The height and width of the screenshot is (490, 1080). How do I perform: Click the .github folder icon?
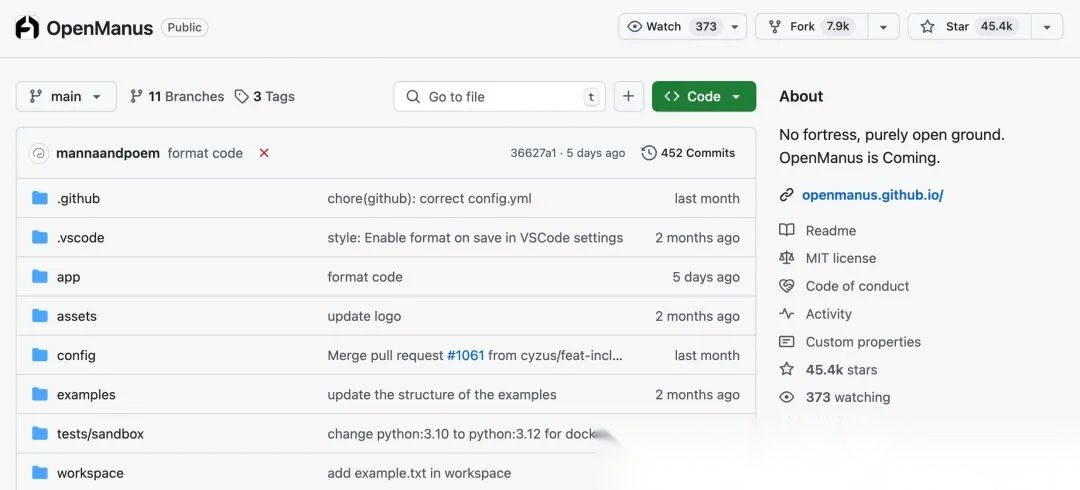click(40, 198)
